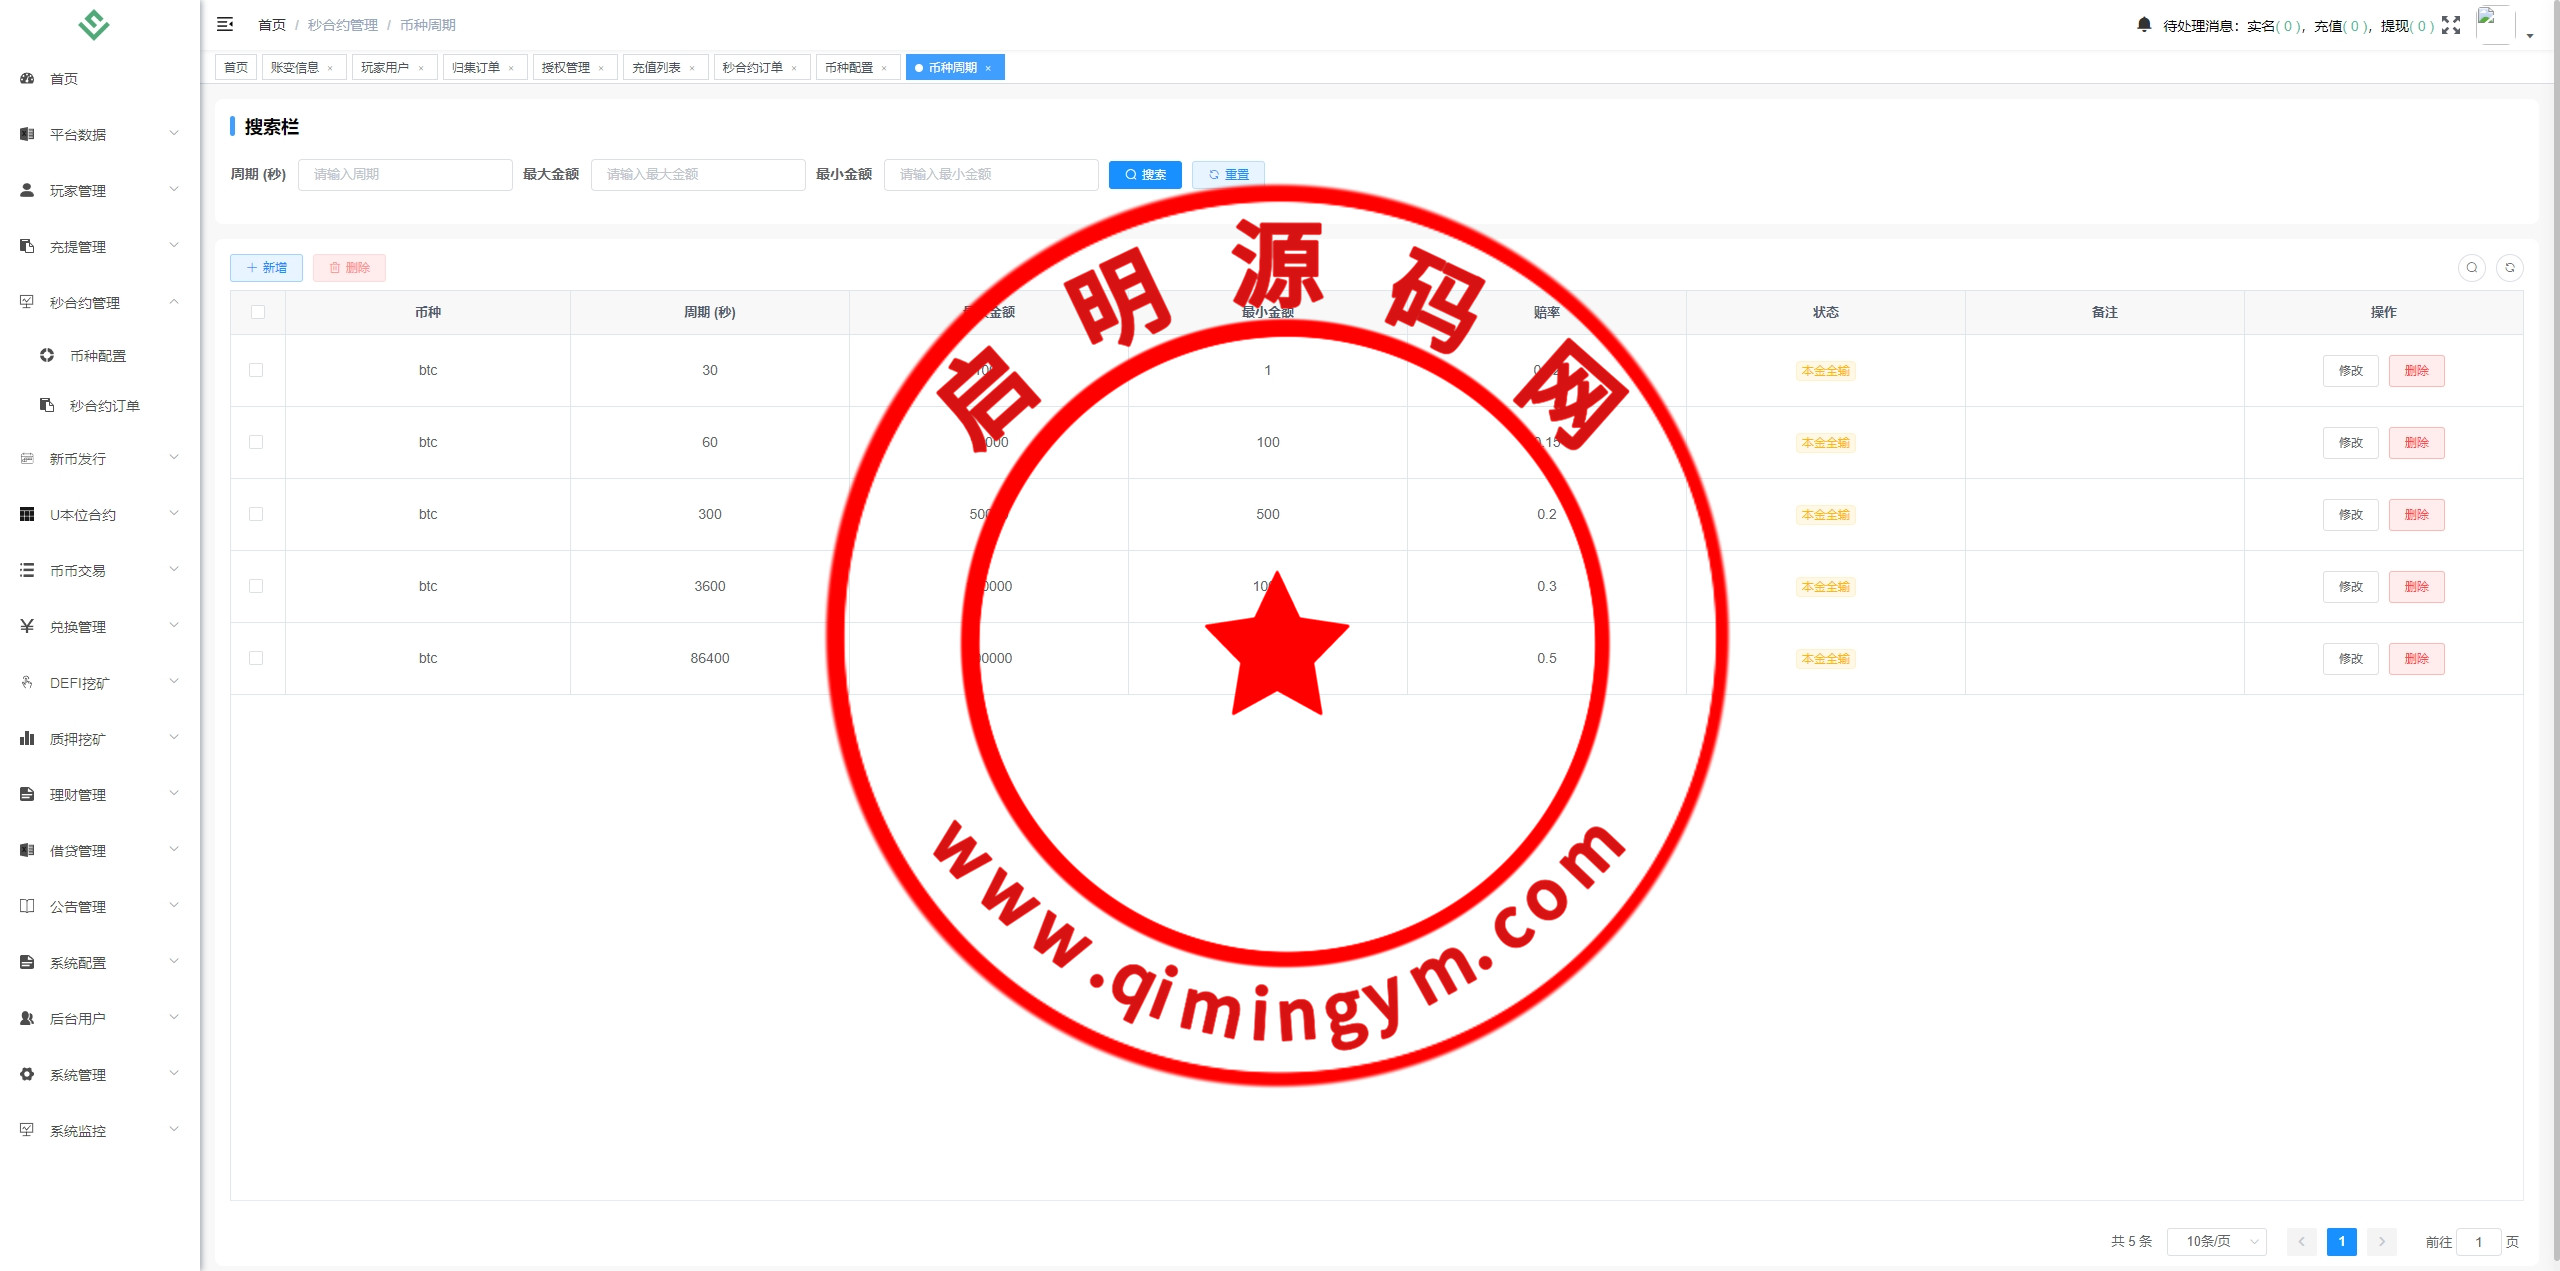Check the checkbox for the 30-second btc row
Viewport: 2560px width, 1271px height.
coord(256,370)
